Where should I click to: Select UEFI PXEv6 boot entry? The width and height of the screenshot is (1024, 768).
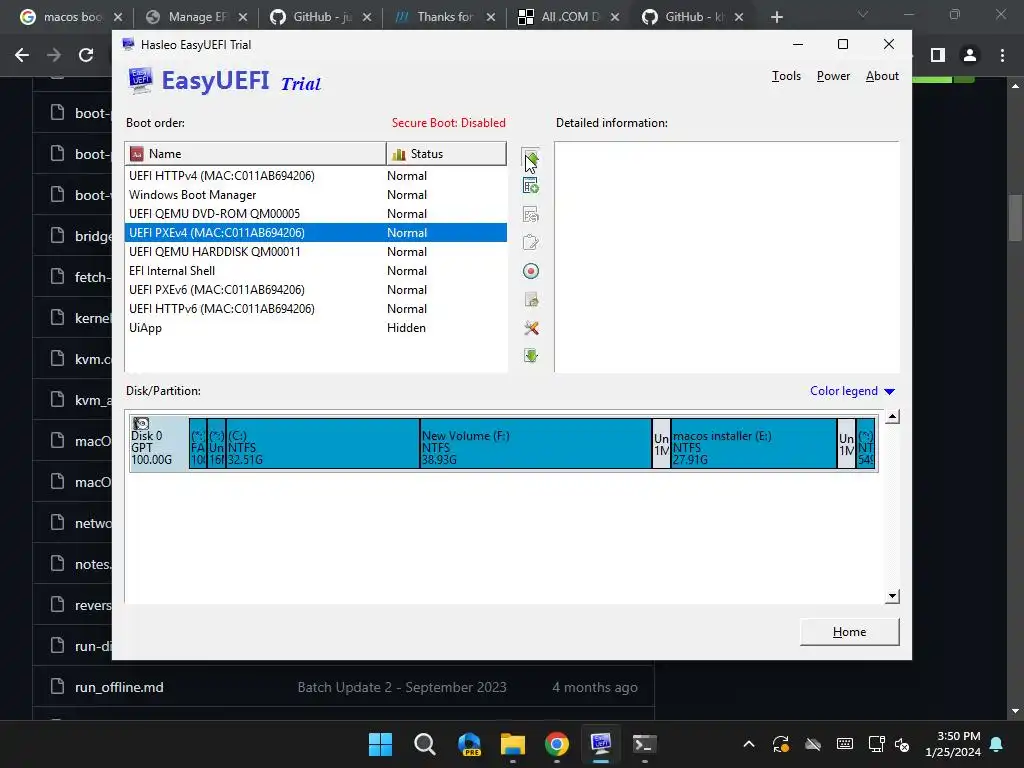coord(315,289)
